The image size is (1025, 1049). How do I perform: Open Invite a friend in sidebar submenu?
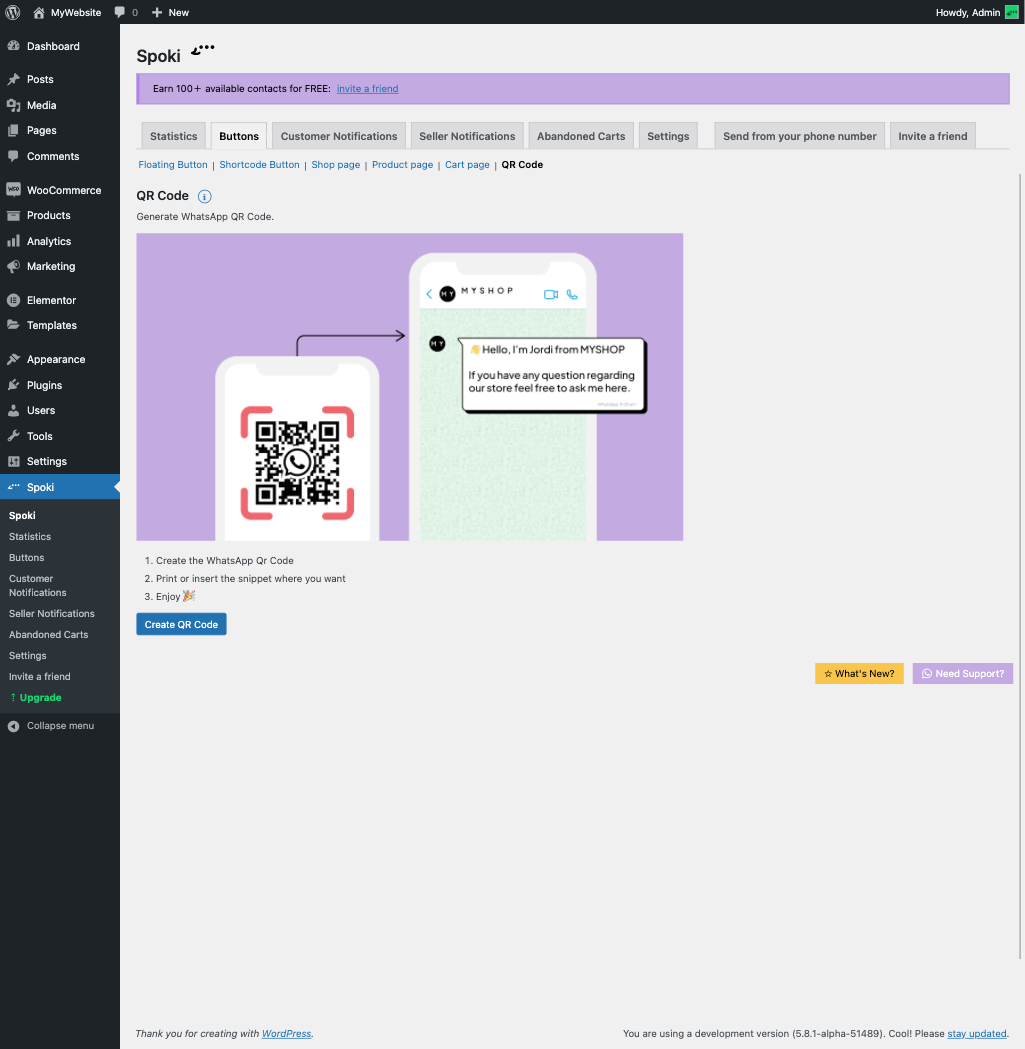pos(39,677)
